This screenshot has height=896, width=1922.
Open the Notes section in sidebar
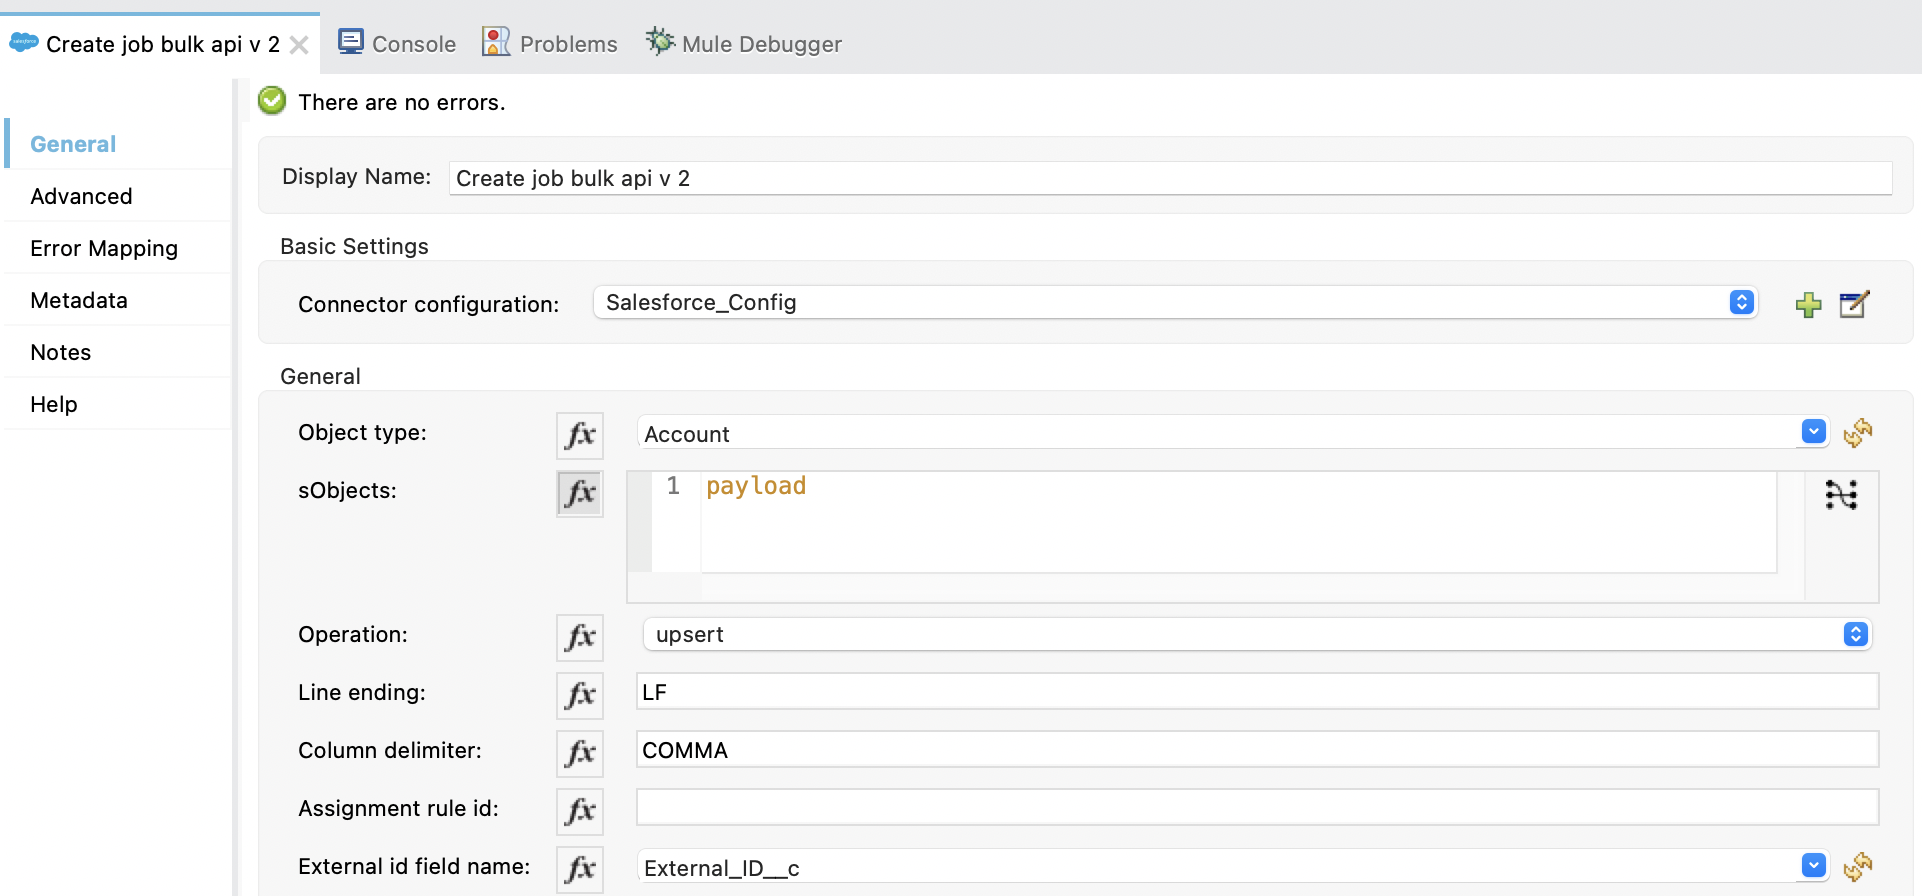click(x=118, y=352)
